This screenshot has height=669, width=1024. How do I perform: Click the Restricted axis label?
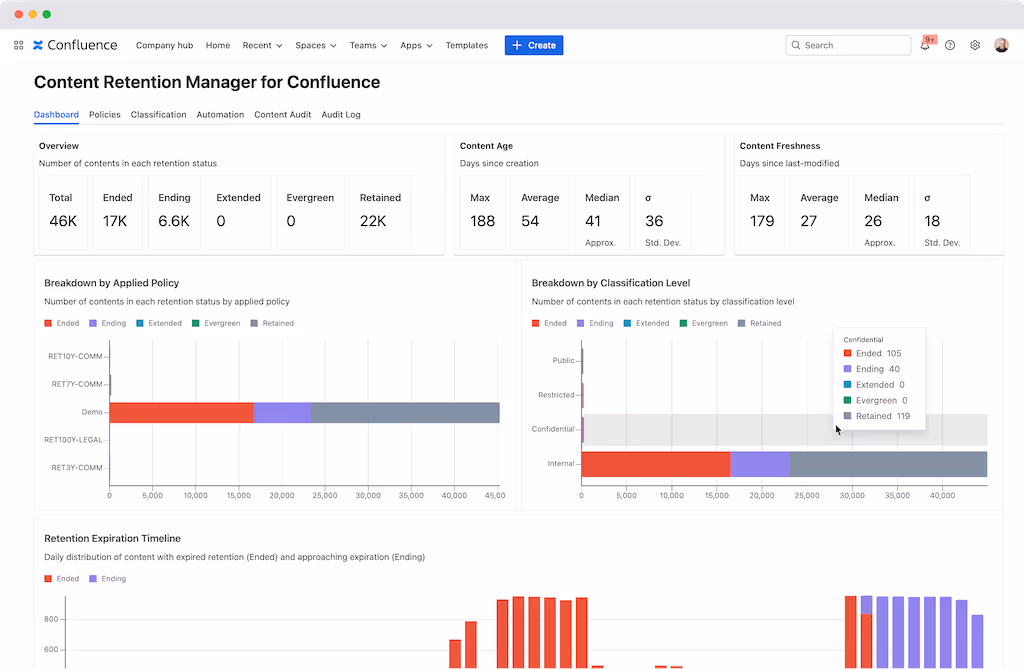coord(556,395)
